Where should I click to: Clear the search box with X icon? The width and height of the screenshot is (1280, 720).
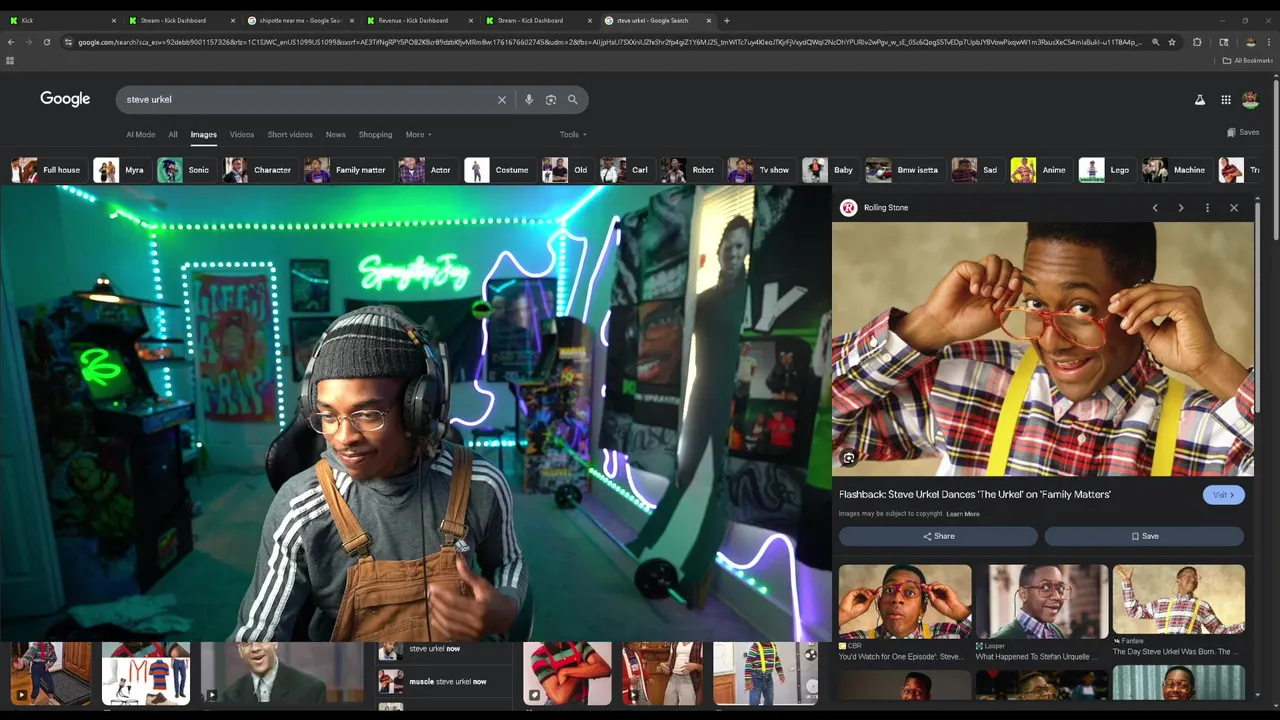[x=502, y=100]
